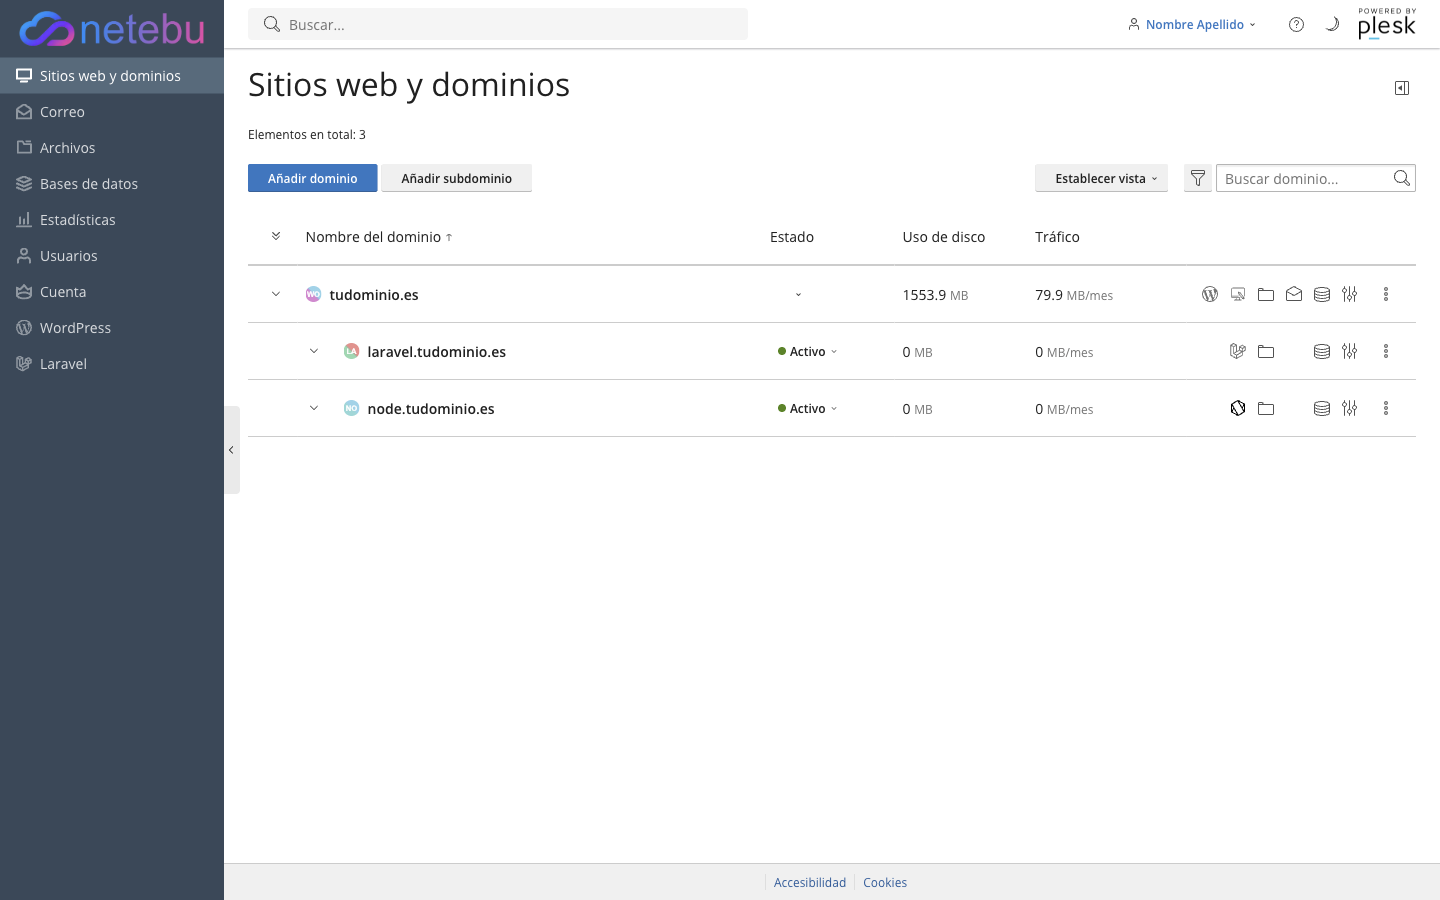The image size is (1440, 900).
Task: Open Archivos in sidebar
Action: click(112, 148)
